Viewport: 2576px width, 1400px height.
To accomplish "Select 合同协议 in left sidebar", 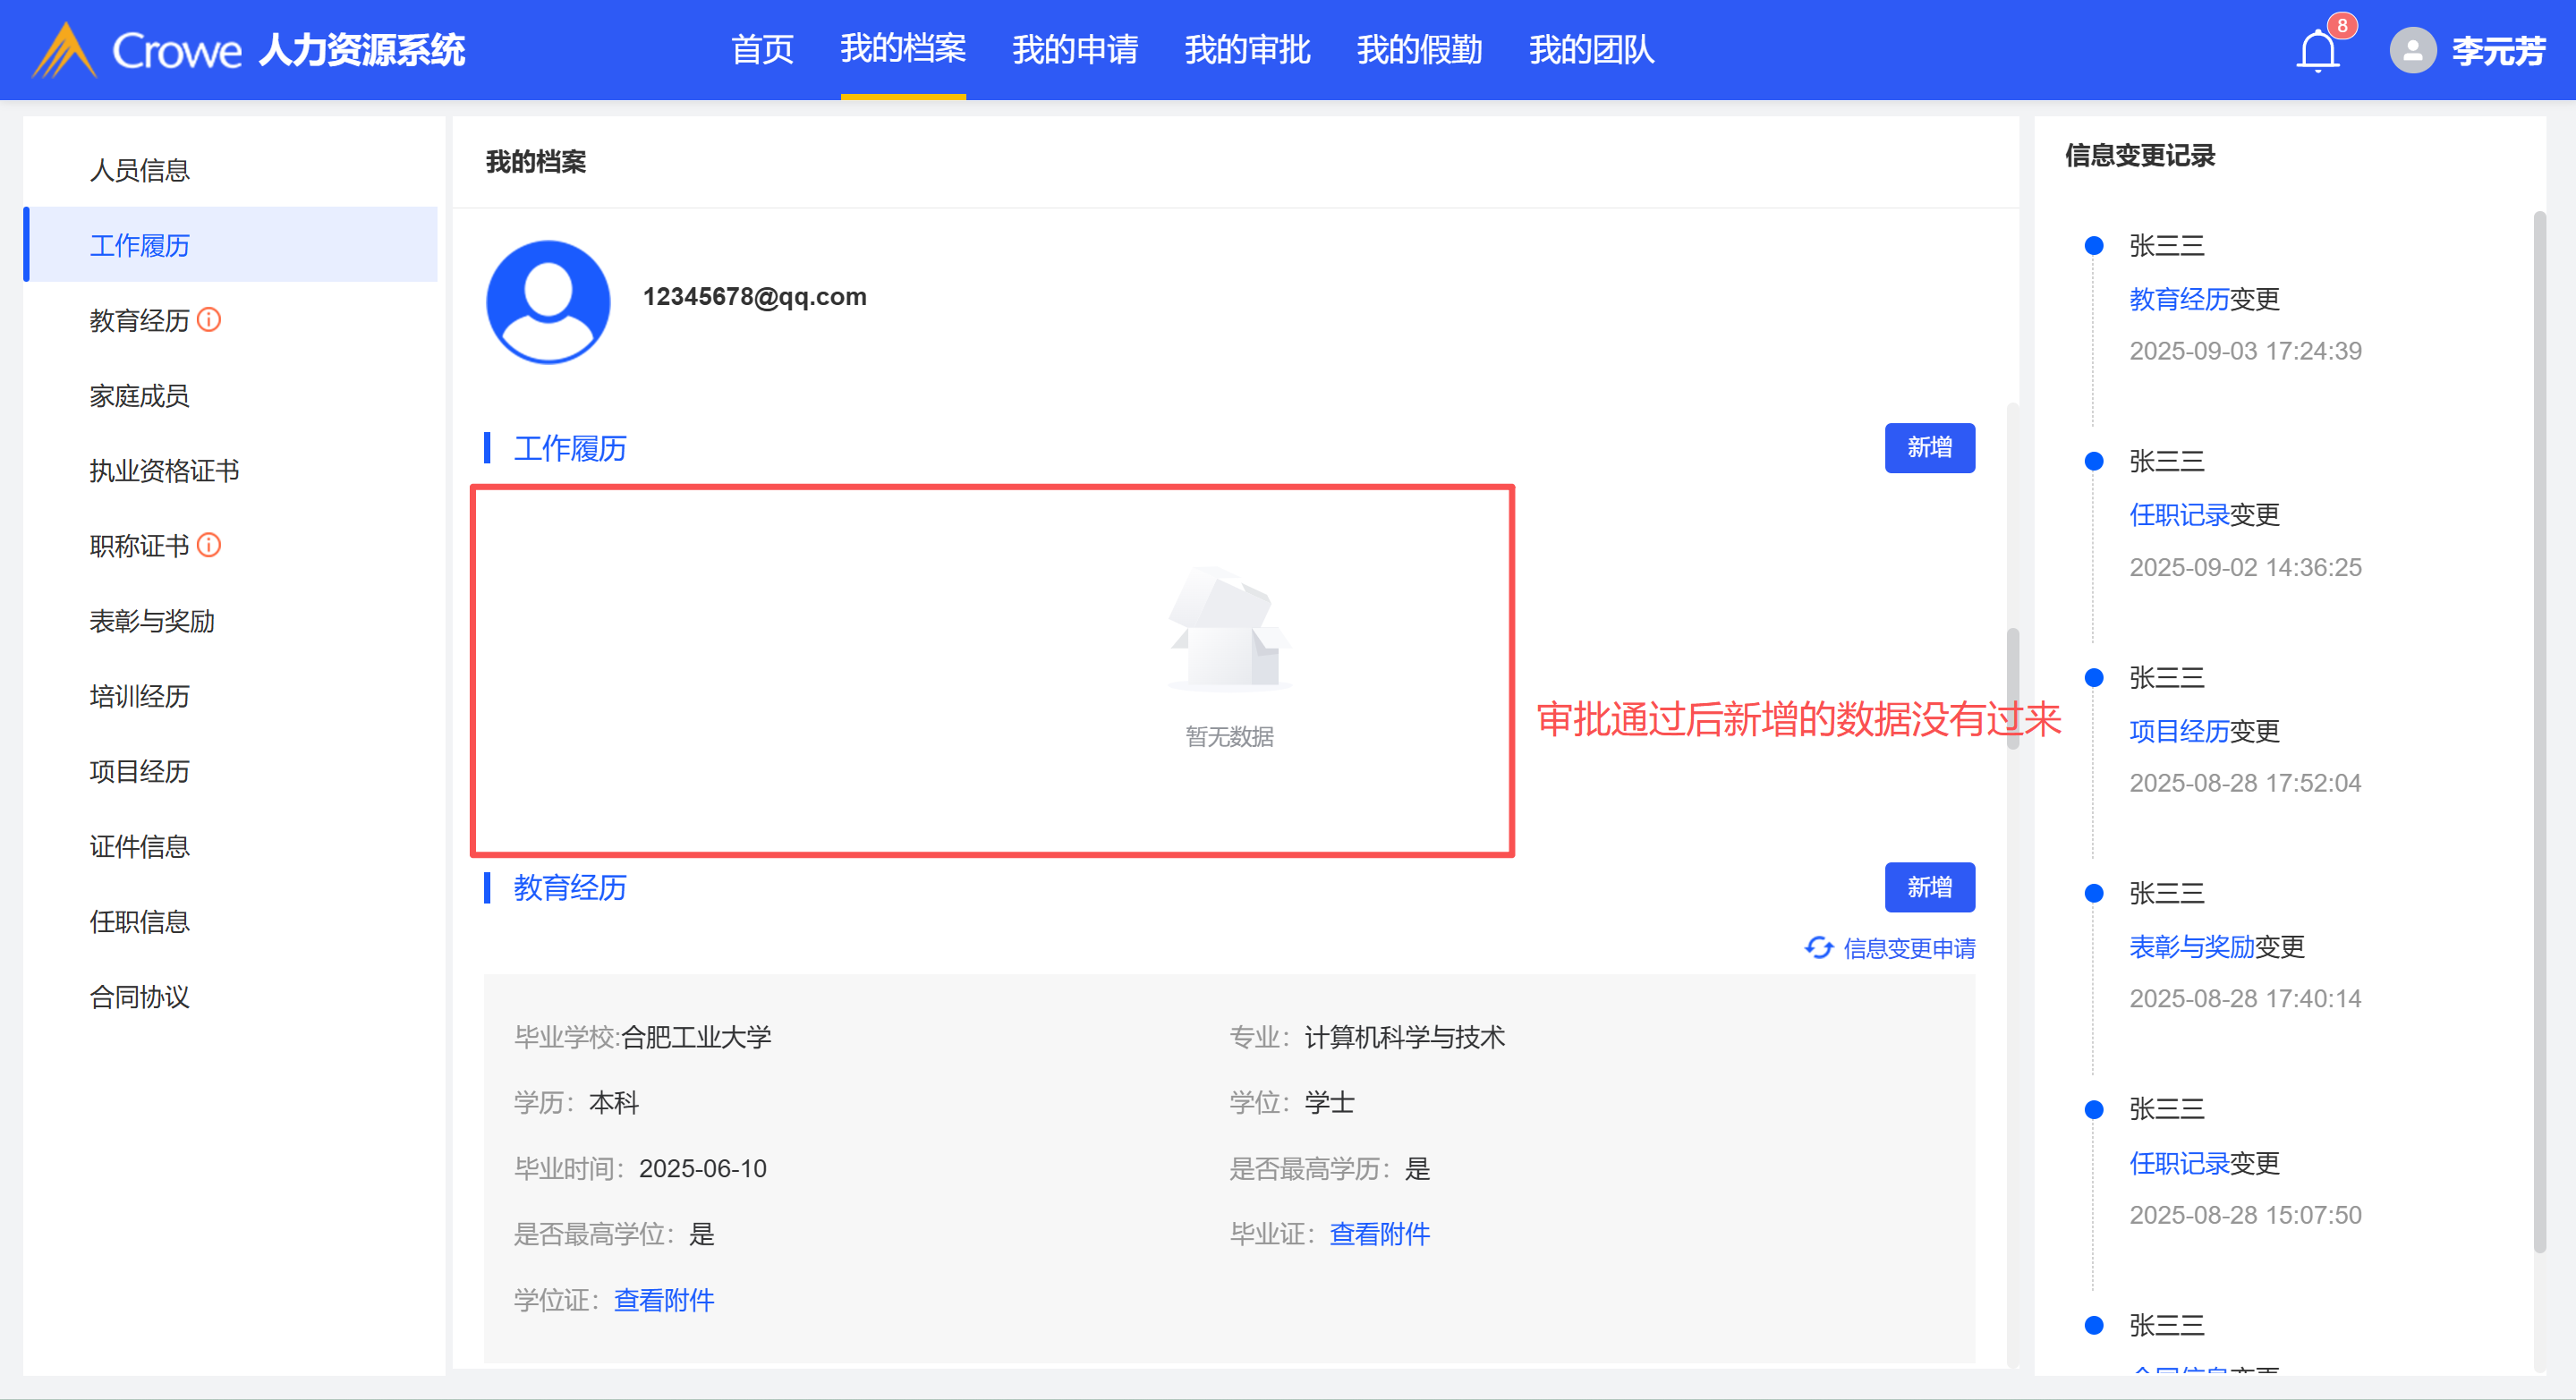I will click(x=139, y=997).
